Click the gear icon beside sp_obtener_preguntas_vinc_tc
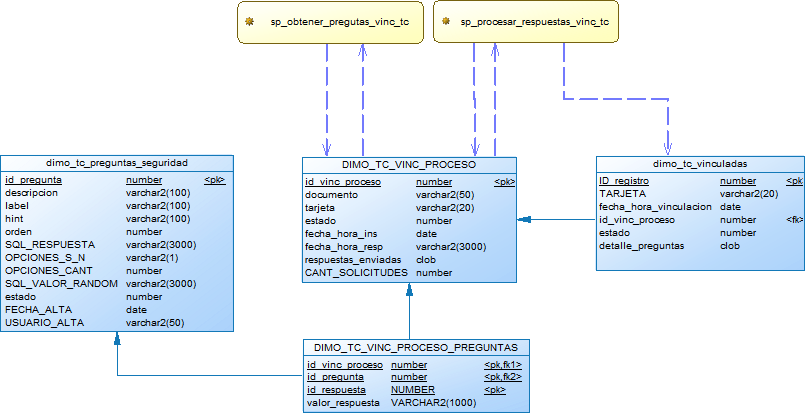The image size is (805, 413). pyautogui.click(x=248, y=21)
